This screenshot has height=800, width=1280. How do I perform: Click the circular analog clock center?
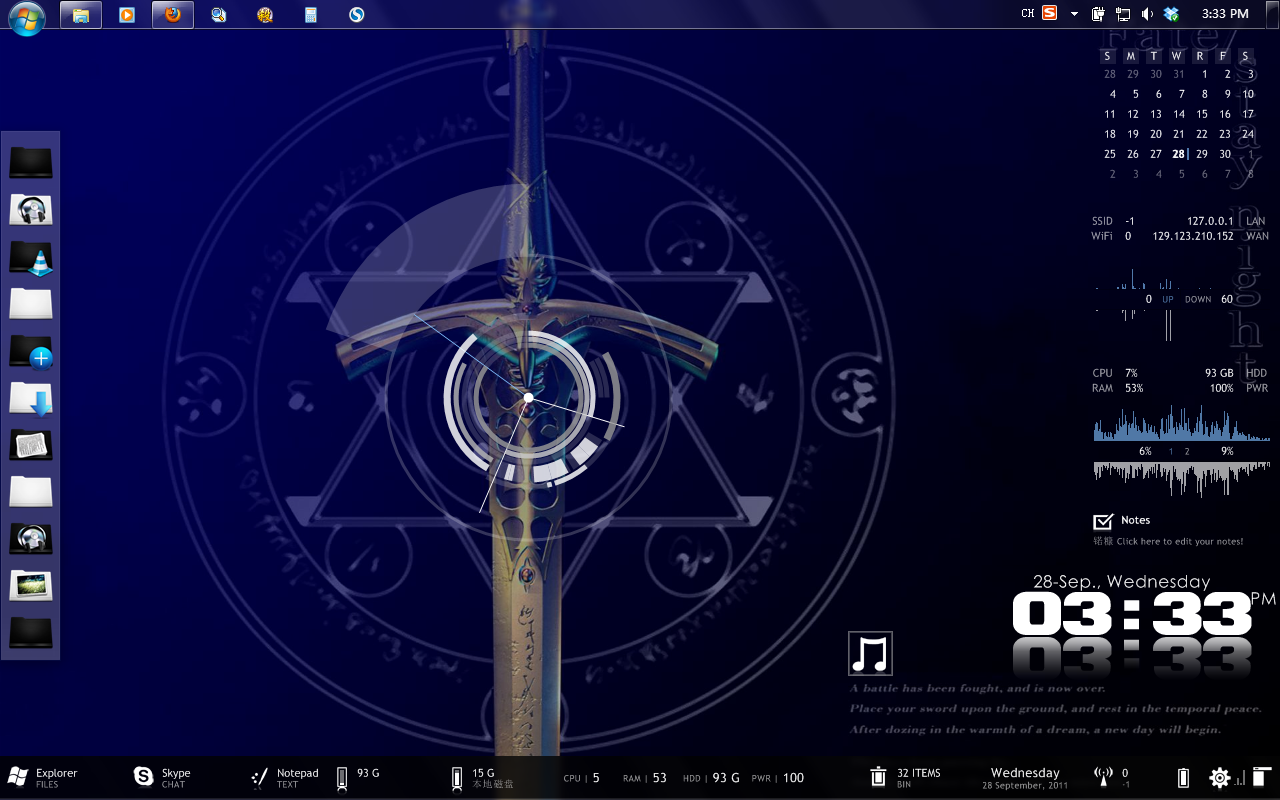528,398
